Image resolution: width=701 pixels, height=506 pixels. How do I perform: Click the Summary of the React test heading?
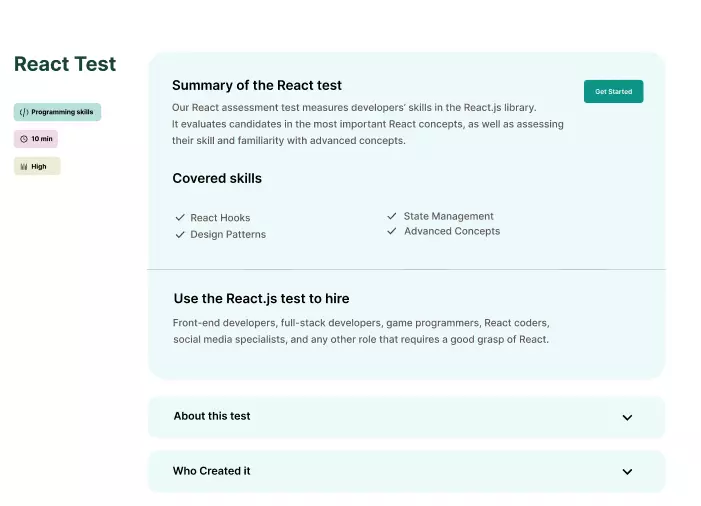click(257, 85)
